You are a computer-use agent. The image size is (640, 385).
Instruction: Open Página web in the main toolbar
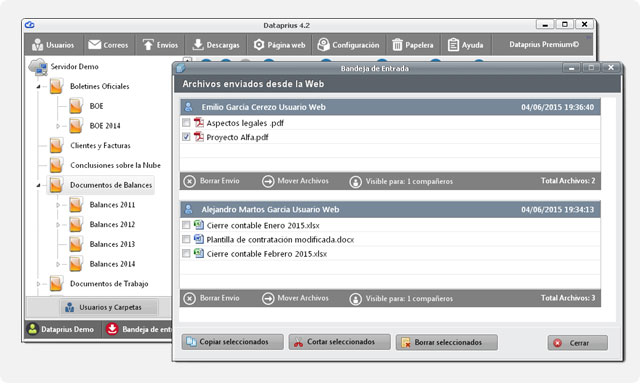pos(279,45)
